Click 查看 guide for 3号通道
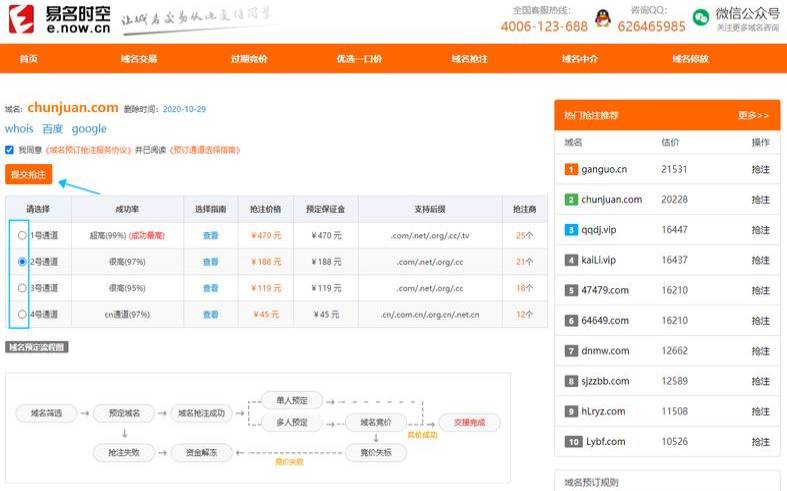Viewport: 787px width, 491px height. 210,288
